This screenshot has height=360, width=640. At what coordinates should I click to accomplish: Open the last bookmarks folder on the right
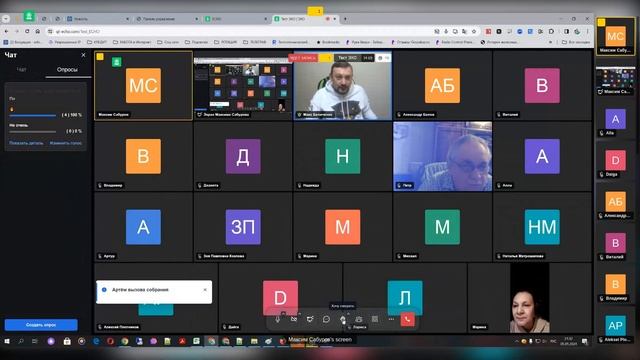[x=576, y=42]
